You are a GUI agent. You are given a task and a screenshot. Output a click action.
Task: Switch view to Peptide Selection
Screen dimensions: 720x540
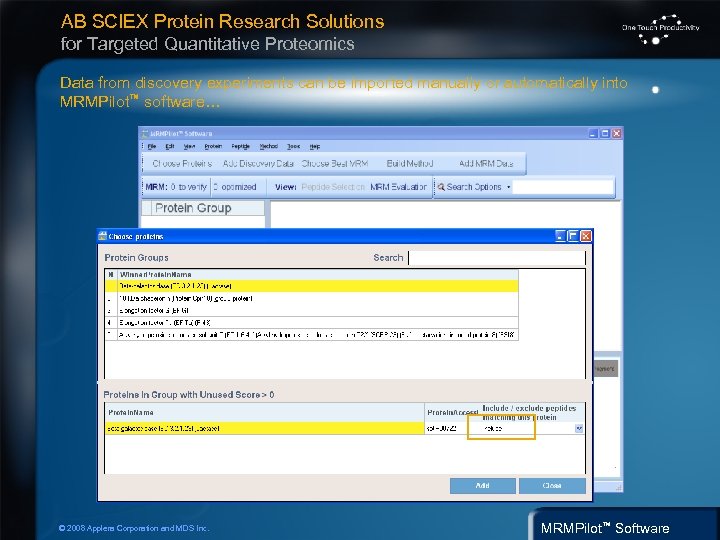point(333,187)
